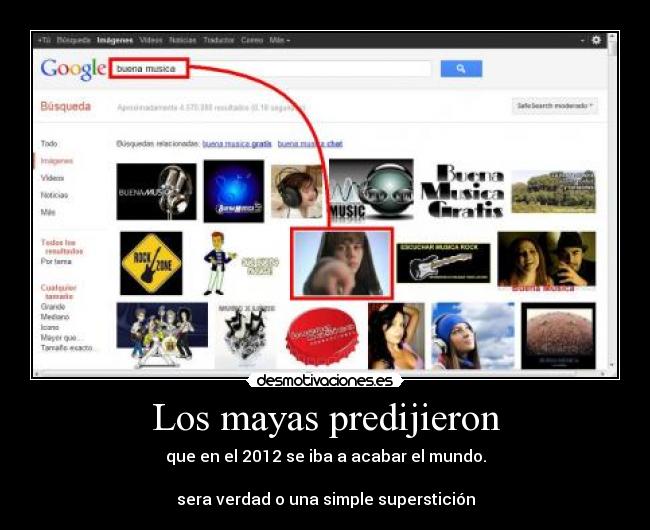Select Noticias in the left sidebar

[54, 195]
